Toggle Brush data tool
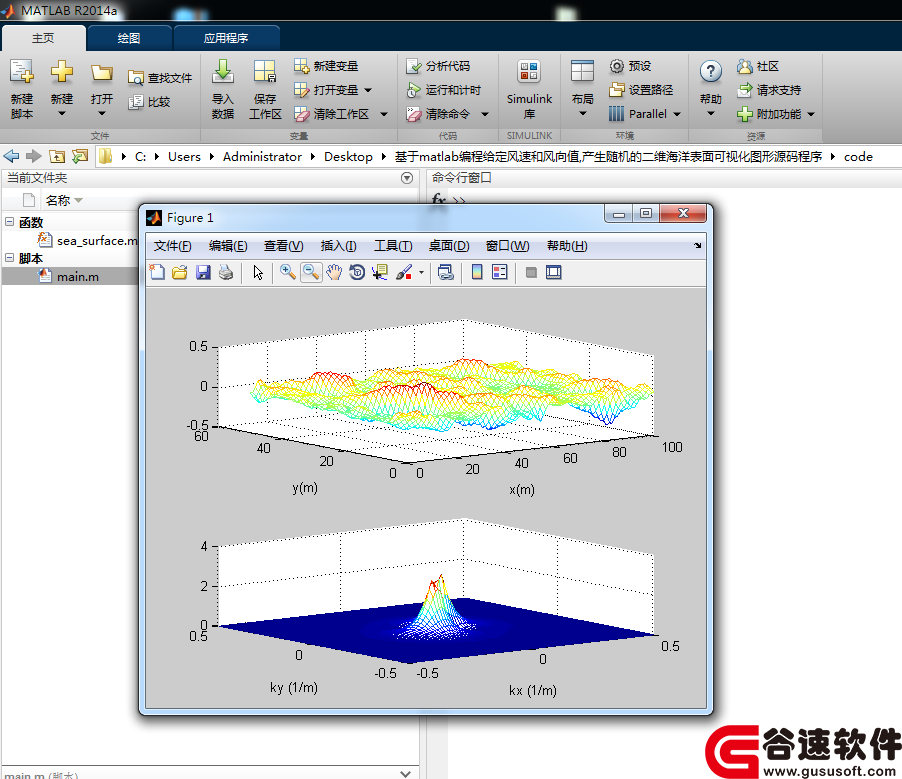 (404, 272)
